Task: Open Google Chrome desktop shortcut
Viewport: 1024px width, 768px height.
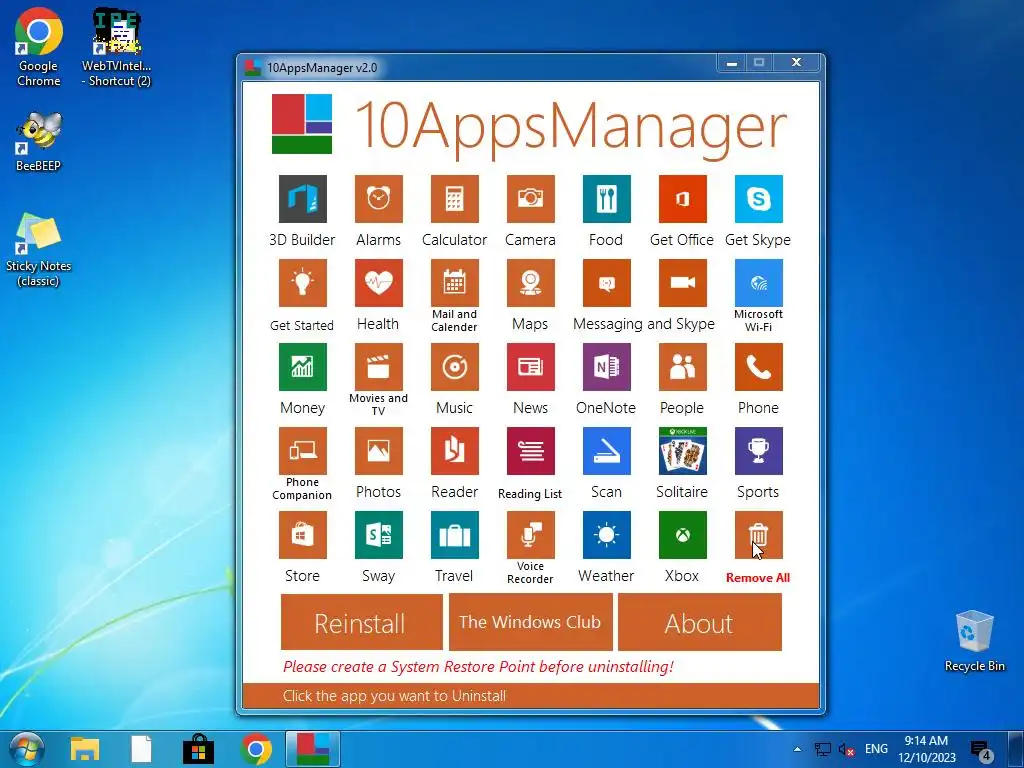Action: [x=39, y=48]
